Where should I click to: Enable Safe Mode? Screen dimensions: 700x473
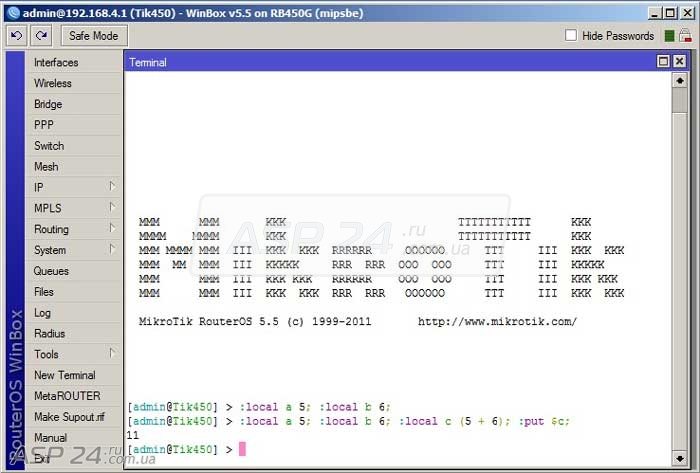click(x=93, y=36)
